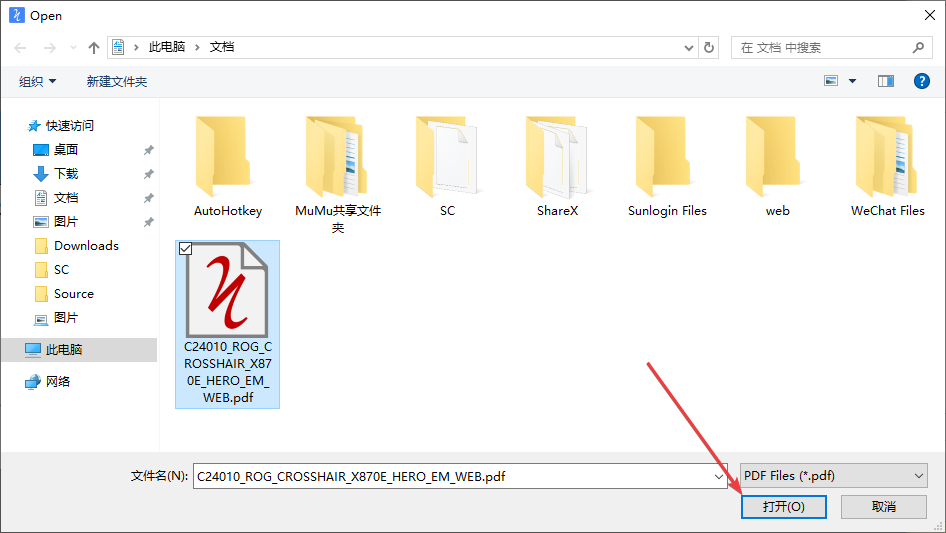Click 新建文件夹 button
The image size is (946, 533).
[116, 81]
